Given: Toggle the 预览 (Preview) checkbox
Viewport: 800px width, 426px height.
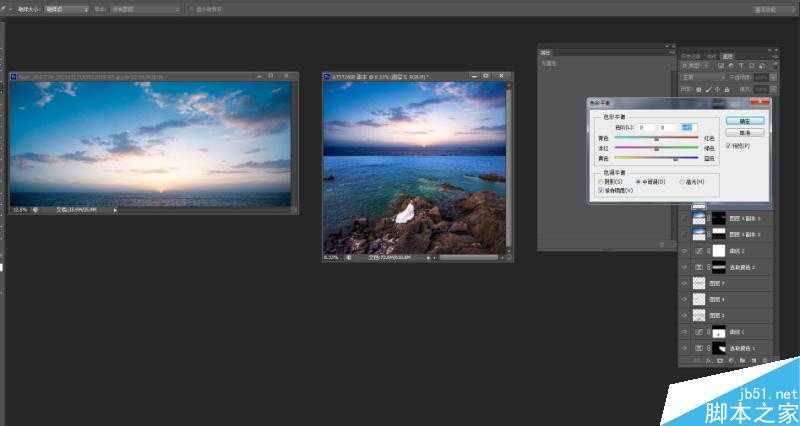Looking at the screenshot, I should click(x=728, y=146).
